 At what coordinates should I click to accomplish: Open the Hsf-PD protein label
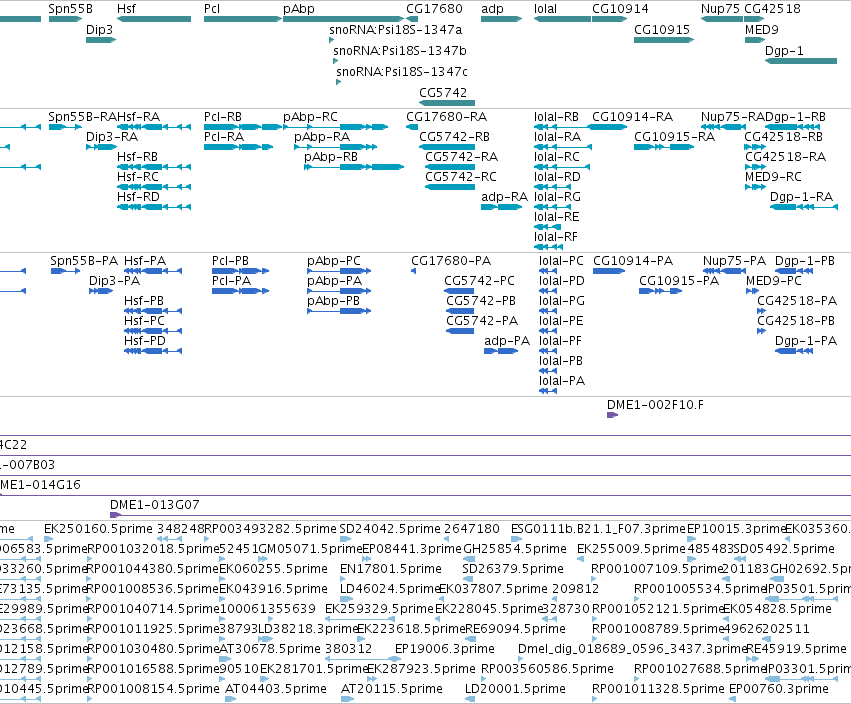(144, 341)
